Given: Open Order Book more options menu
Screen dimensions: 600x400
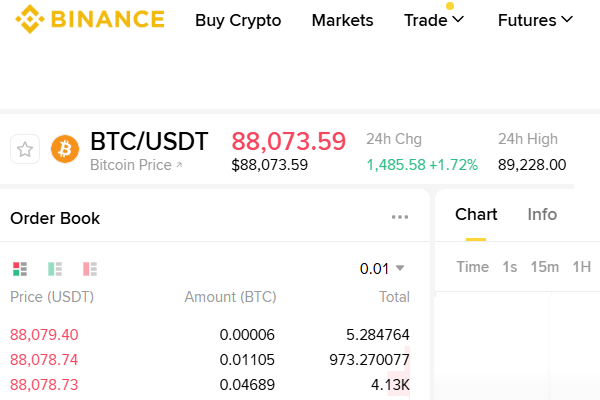Looking at the screenshot, I should click(400, 217).
